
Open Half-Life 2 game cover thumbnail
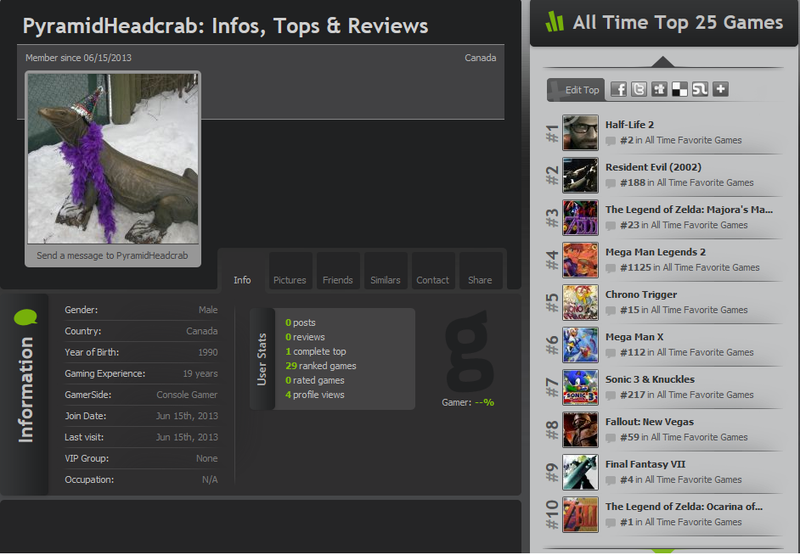pos(580,133)
